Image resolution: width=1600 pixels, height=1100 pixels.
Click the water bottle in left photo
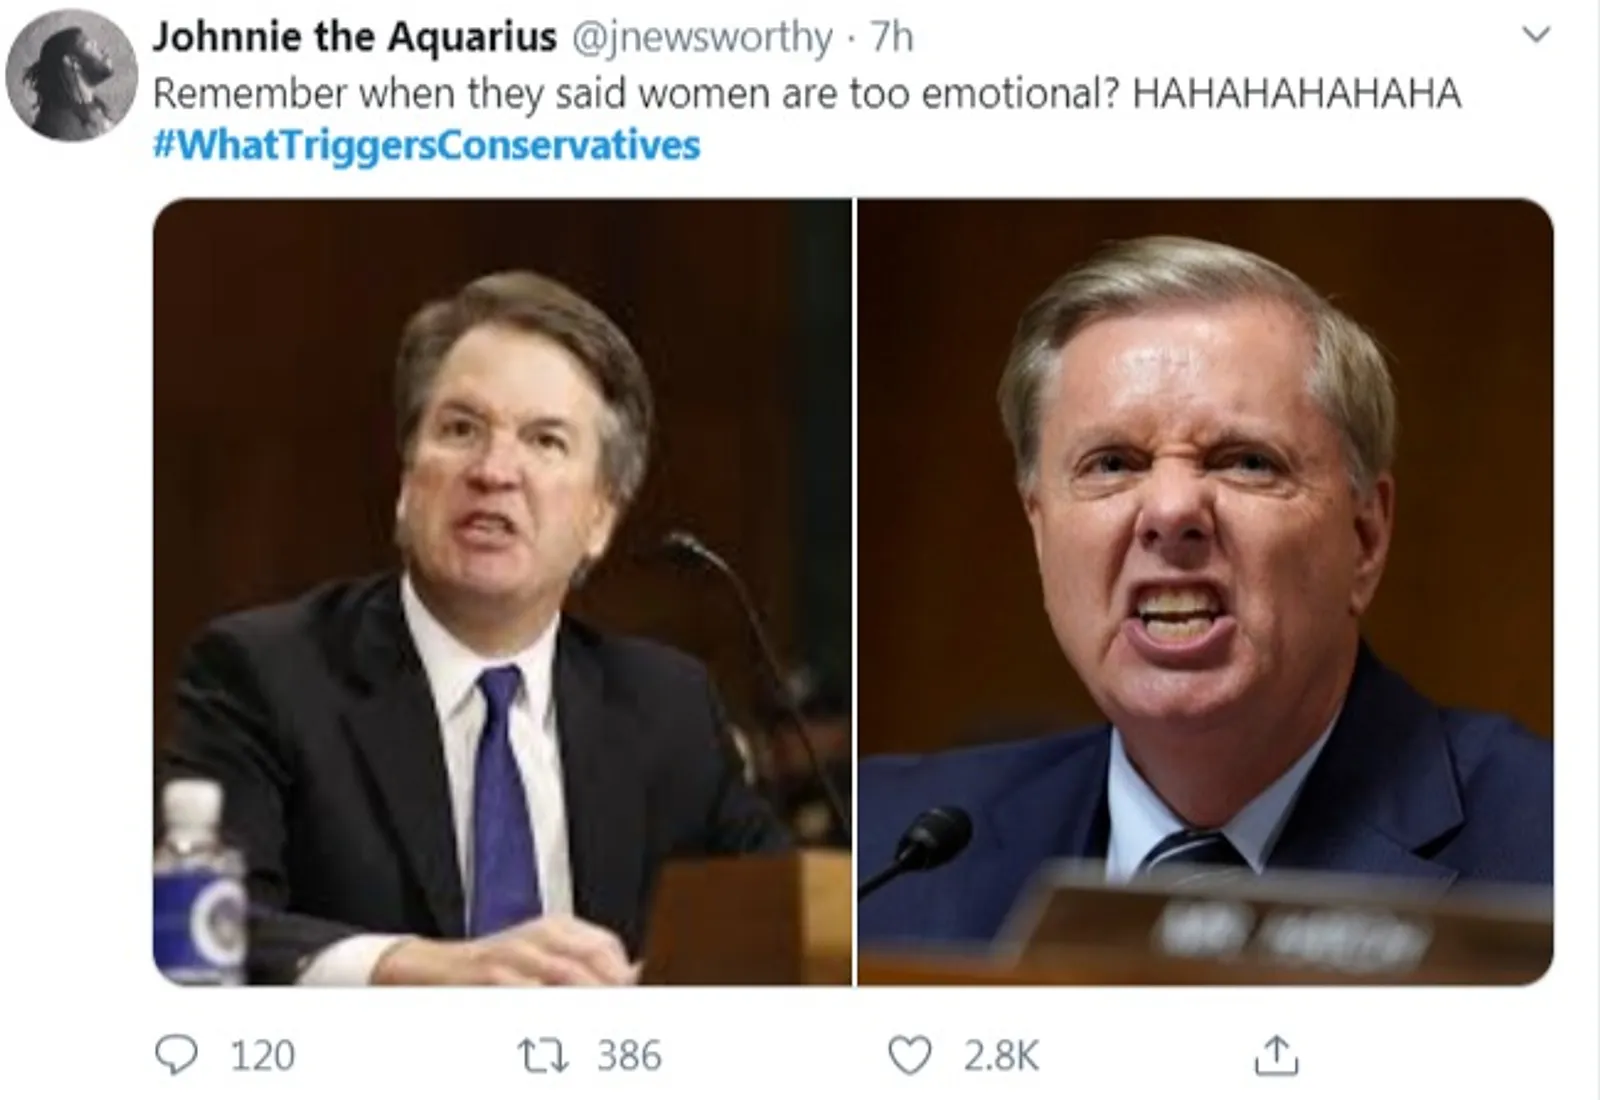[198, 880]
